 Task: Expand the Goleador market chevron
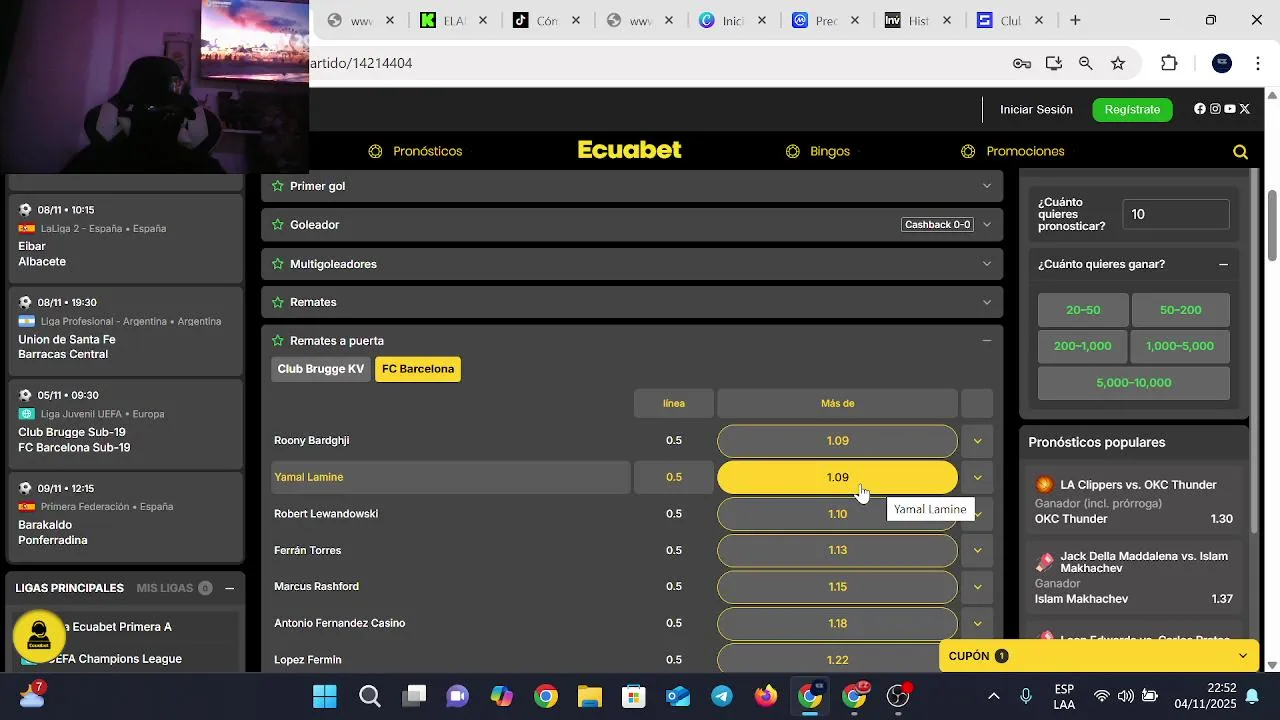(x=987, y=225)
